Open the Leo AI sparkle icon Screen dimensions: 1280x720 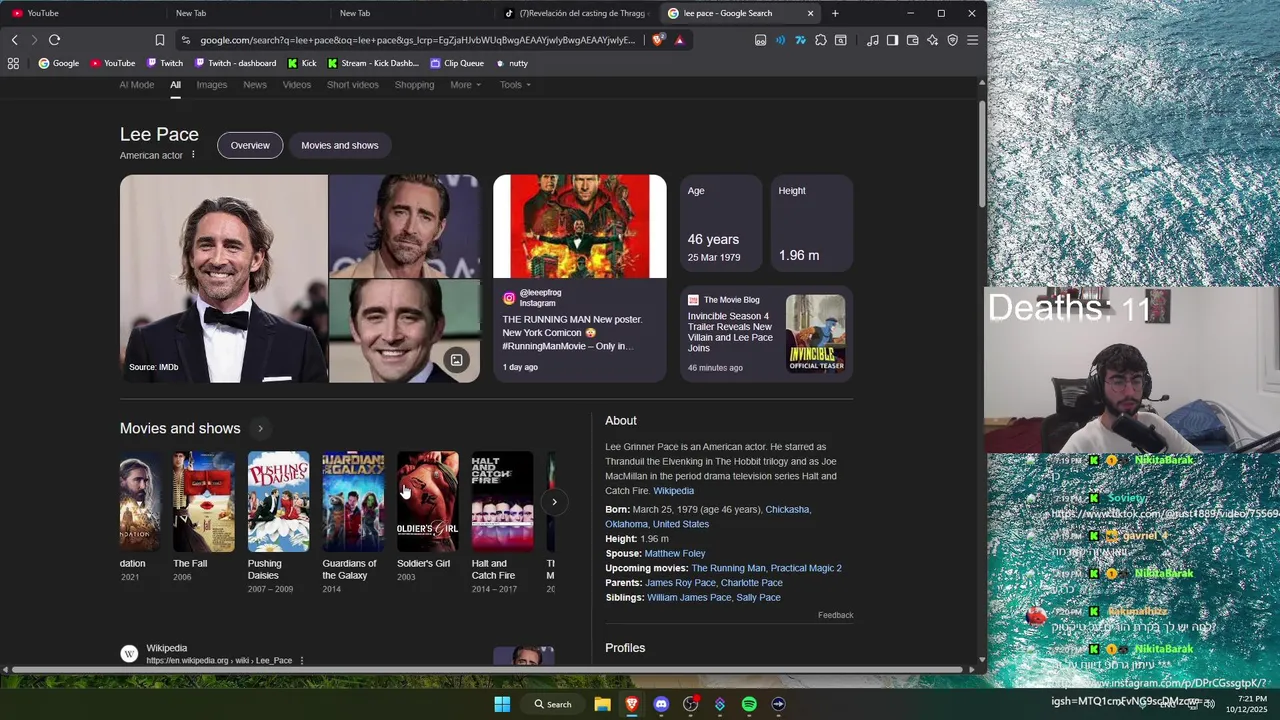coord(932,40)
